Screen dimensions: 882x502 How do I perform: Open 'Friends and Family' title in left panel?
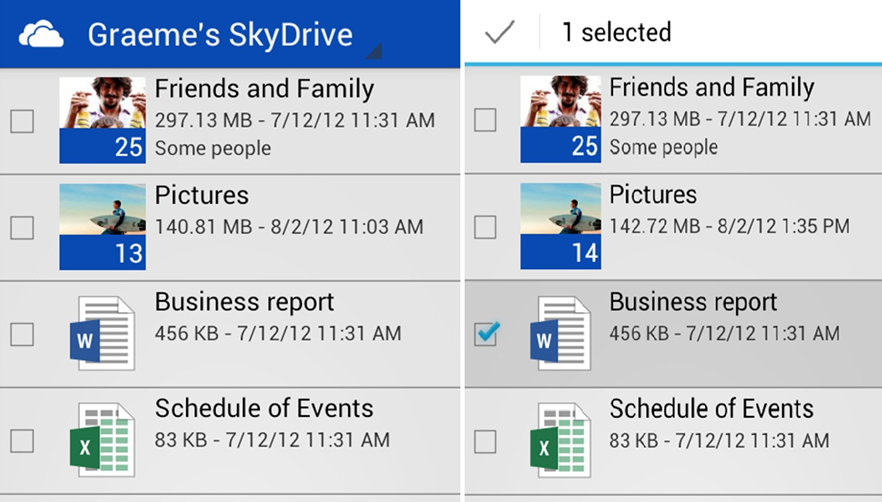click(x=264, y=89)
